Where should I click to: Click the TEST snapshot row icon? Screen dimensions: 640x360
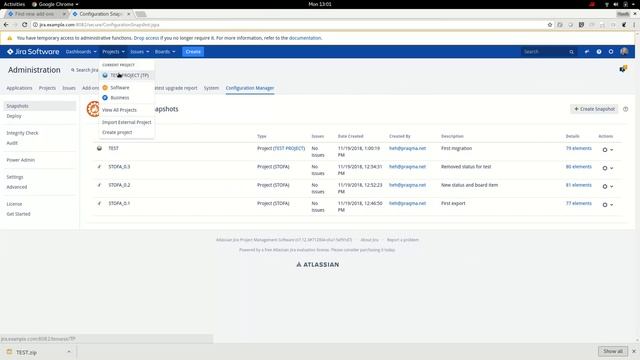click(99, 149)
